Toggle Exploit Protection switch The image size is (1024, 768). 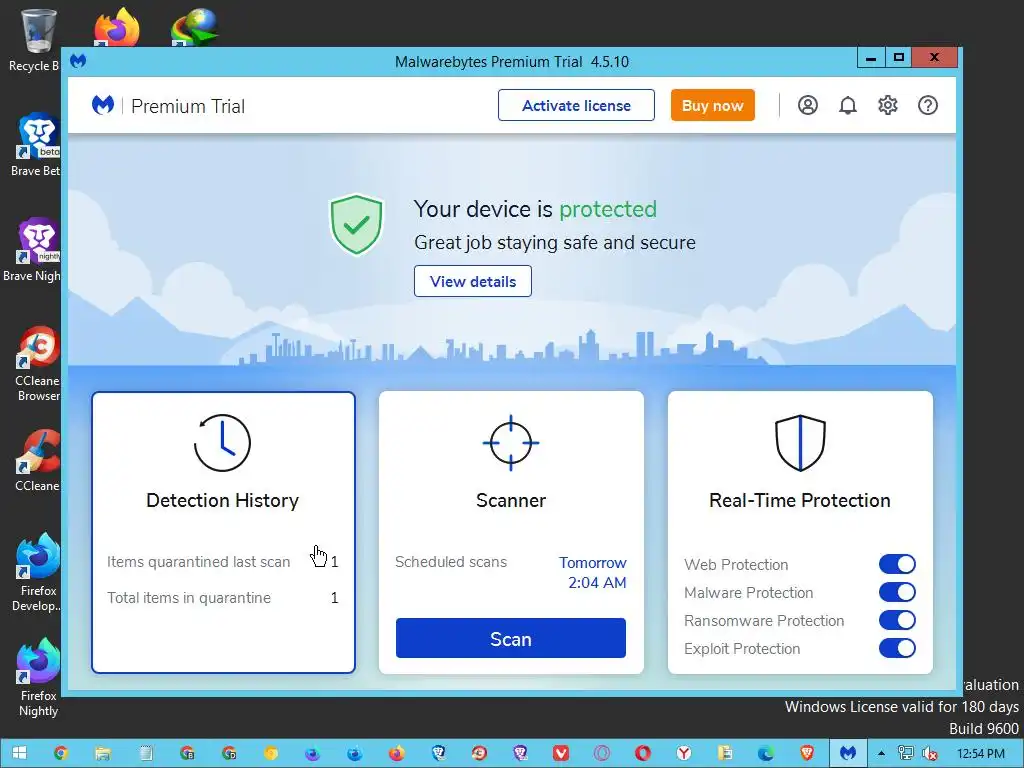(897, 648)
